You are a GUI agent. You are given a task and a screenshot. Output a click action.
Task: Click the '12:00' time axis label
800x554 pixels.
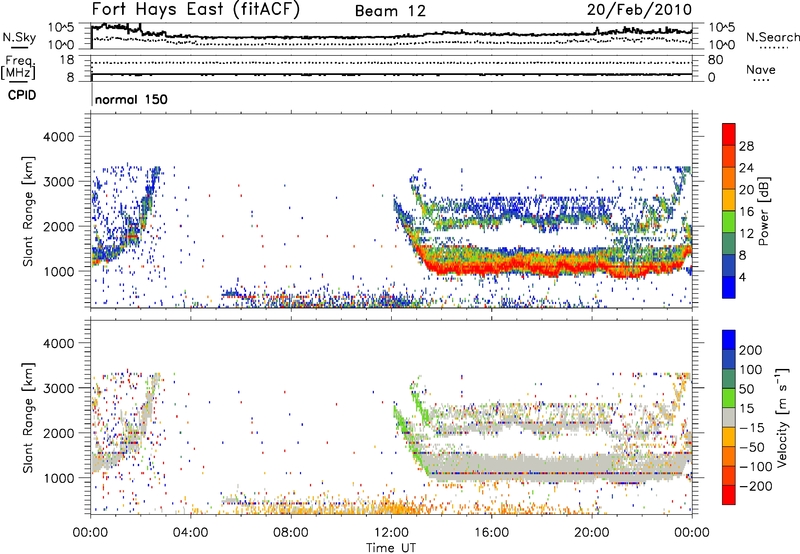point(391,533)
